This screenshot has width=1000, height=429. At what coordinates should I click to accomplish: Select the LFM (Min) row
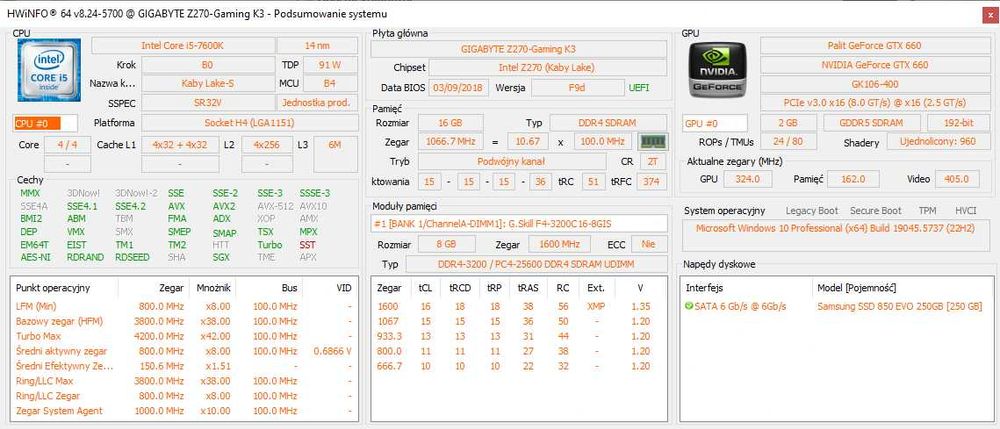(184, 306)
